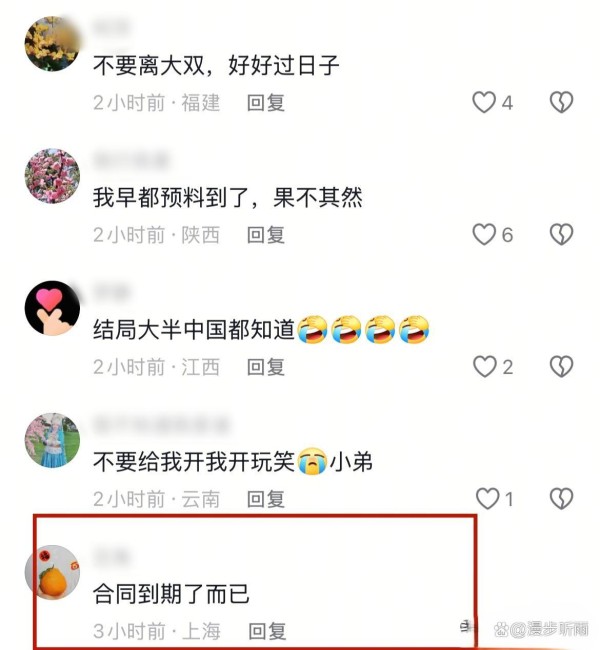Viewport: 600px width, 650px height.
Task: Reply to the 陕西 comment via 回复
Action: click(266, 235)
